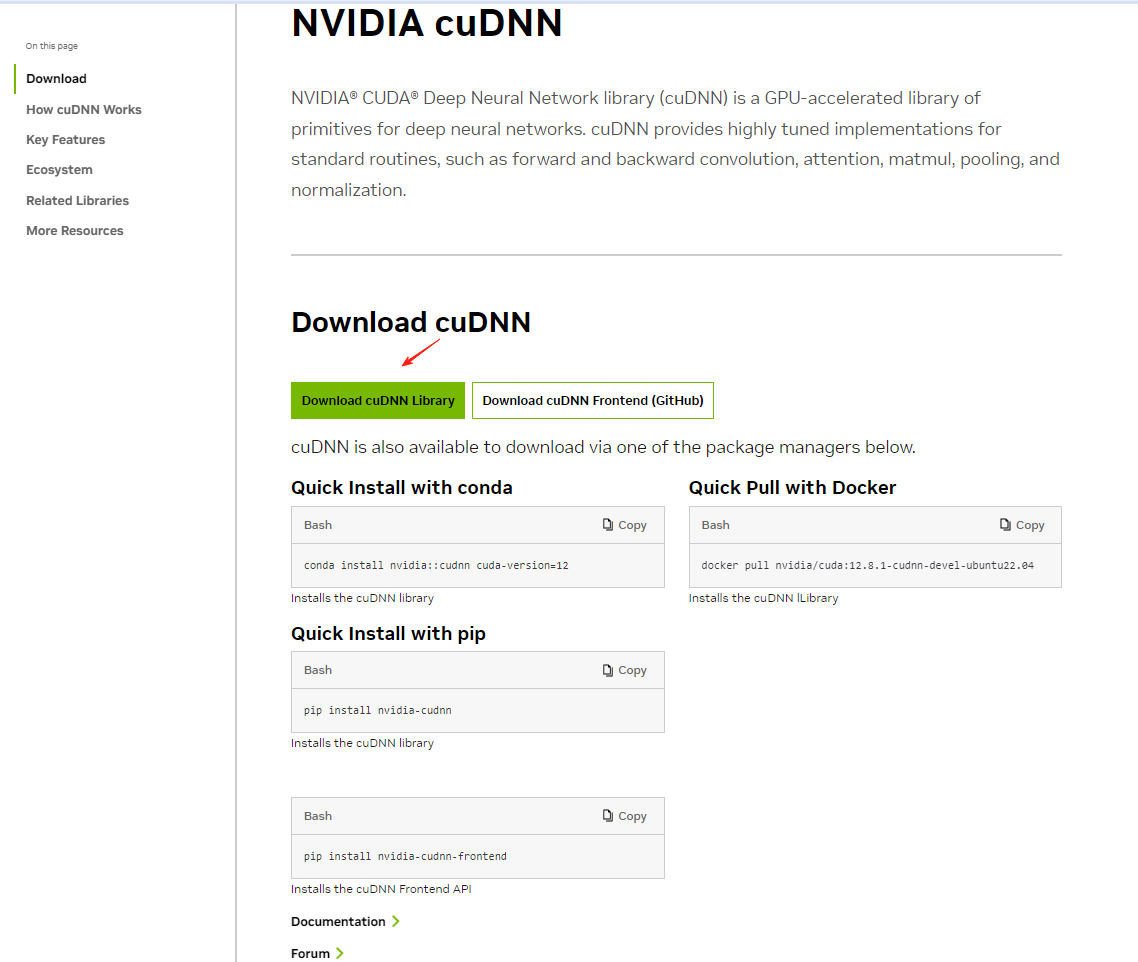Select the docker pull command text

coord(866,564)
